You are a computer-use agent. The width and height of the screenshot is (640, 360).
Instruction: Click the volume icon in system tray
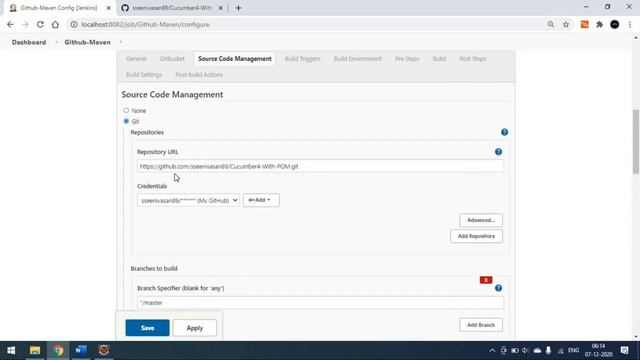tap(525, 350)
